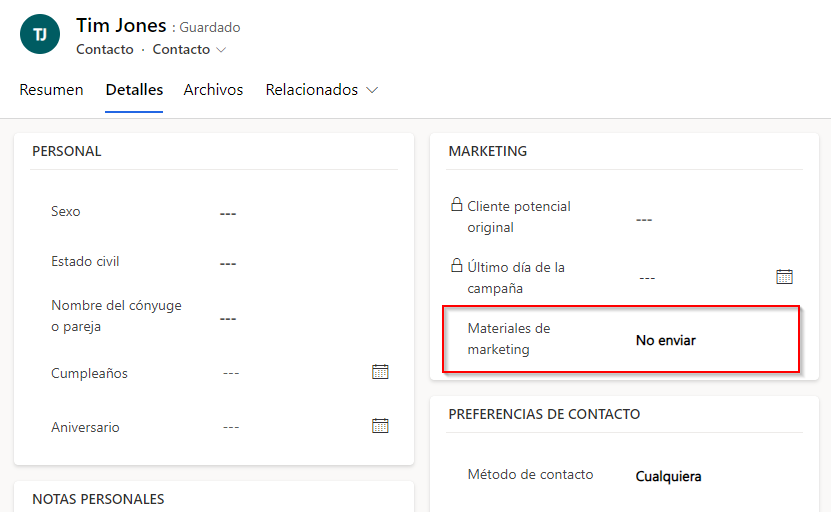Expand the Relacionados tab chevron
Screen dimensions: 831x512
click(x=372, y=90)
